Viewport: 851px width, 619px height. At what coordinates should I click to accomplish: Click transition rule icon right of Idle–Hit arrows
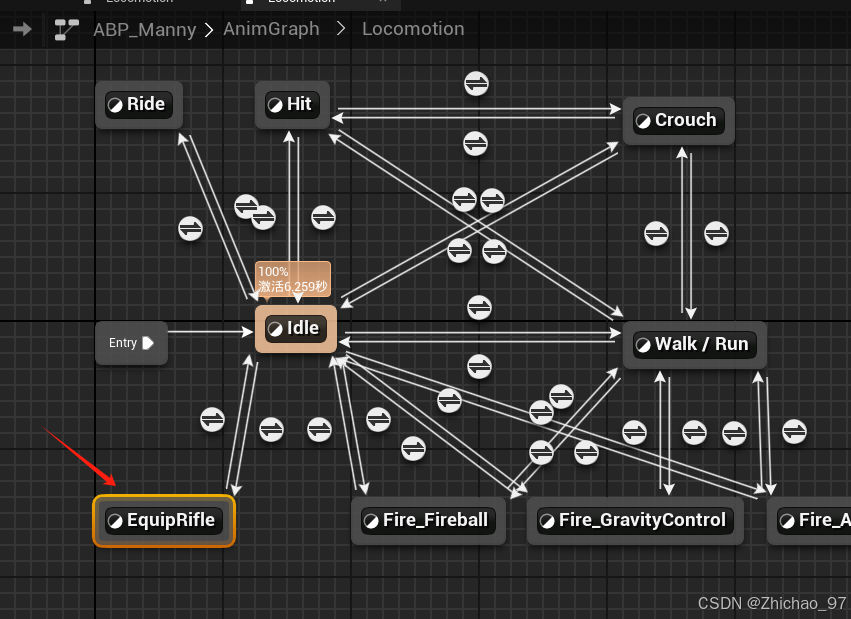click(x=323, y=218)
